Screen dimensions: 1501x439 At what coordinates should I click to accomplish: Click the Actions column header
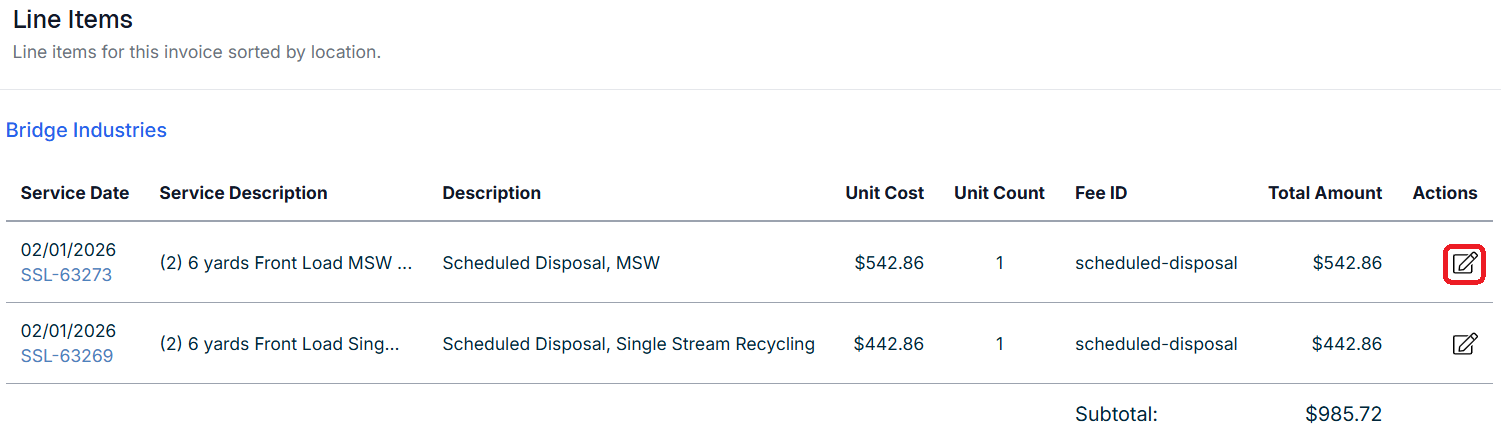pos(1444,193)
